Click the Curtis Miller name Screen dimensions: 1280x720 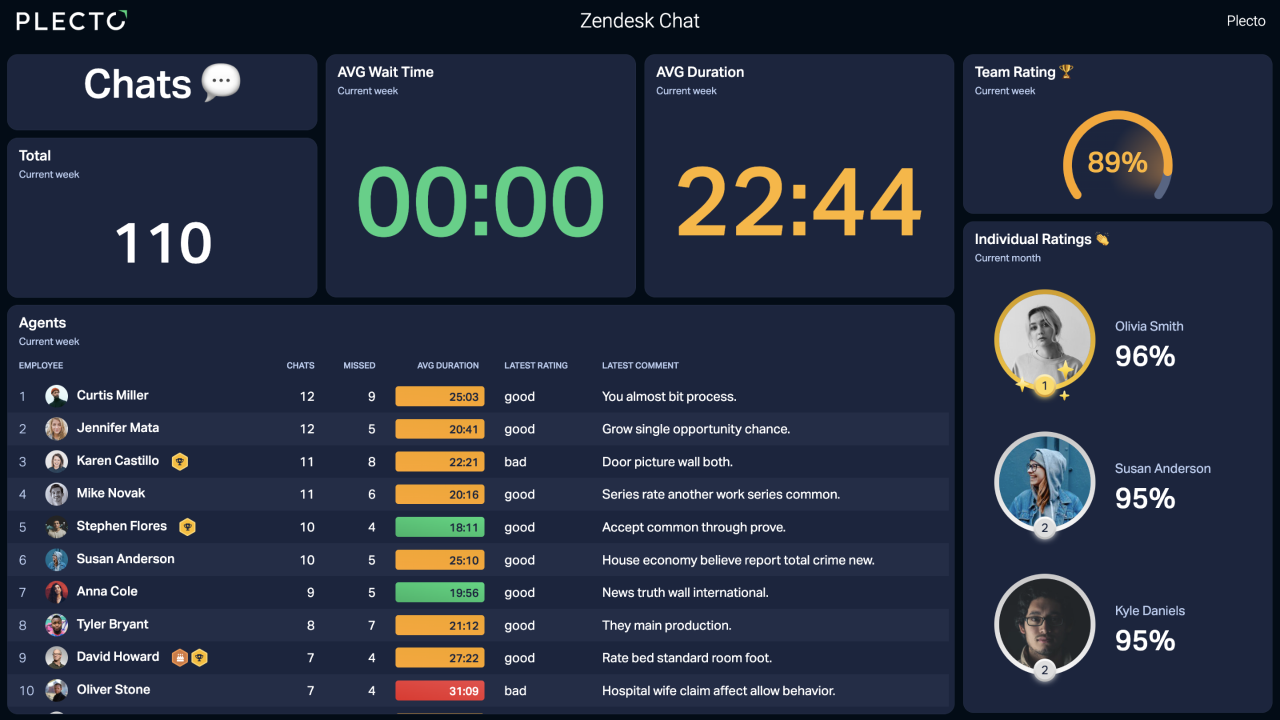pos(113,395)
